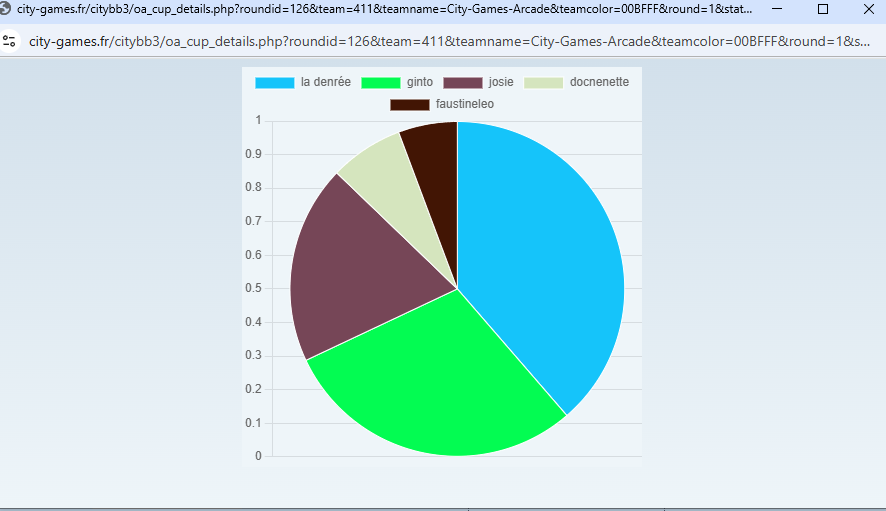Toggle ginto legend label text

pos(420,82)
